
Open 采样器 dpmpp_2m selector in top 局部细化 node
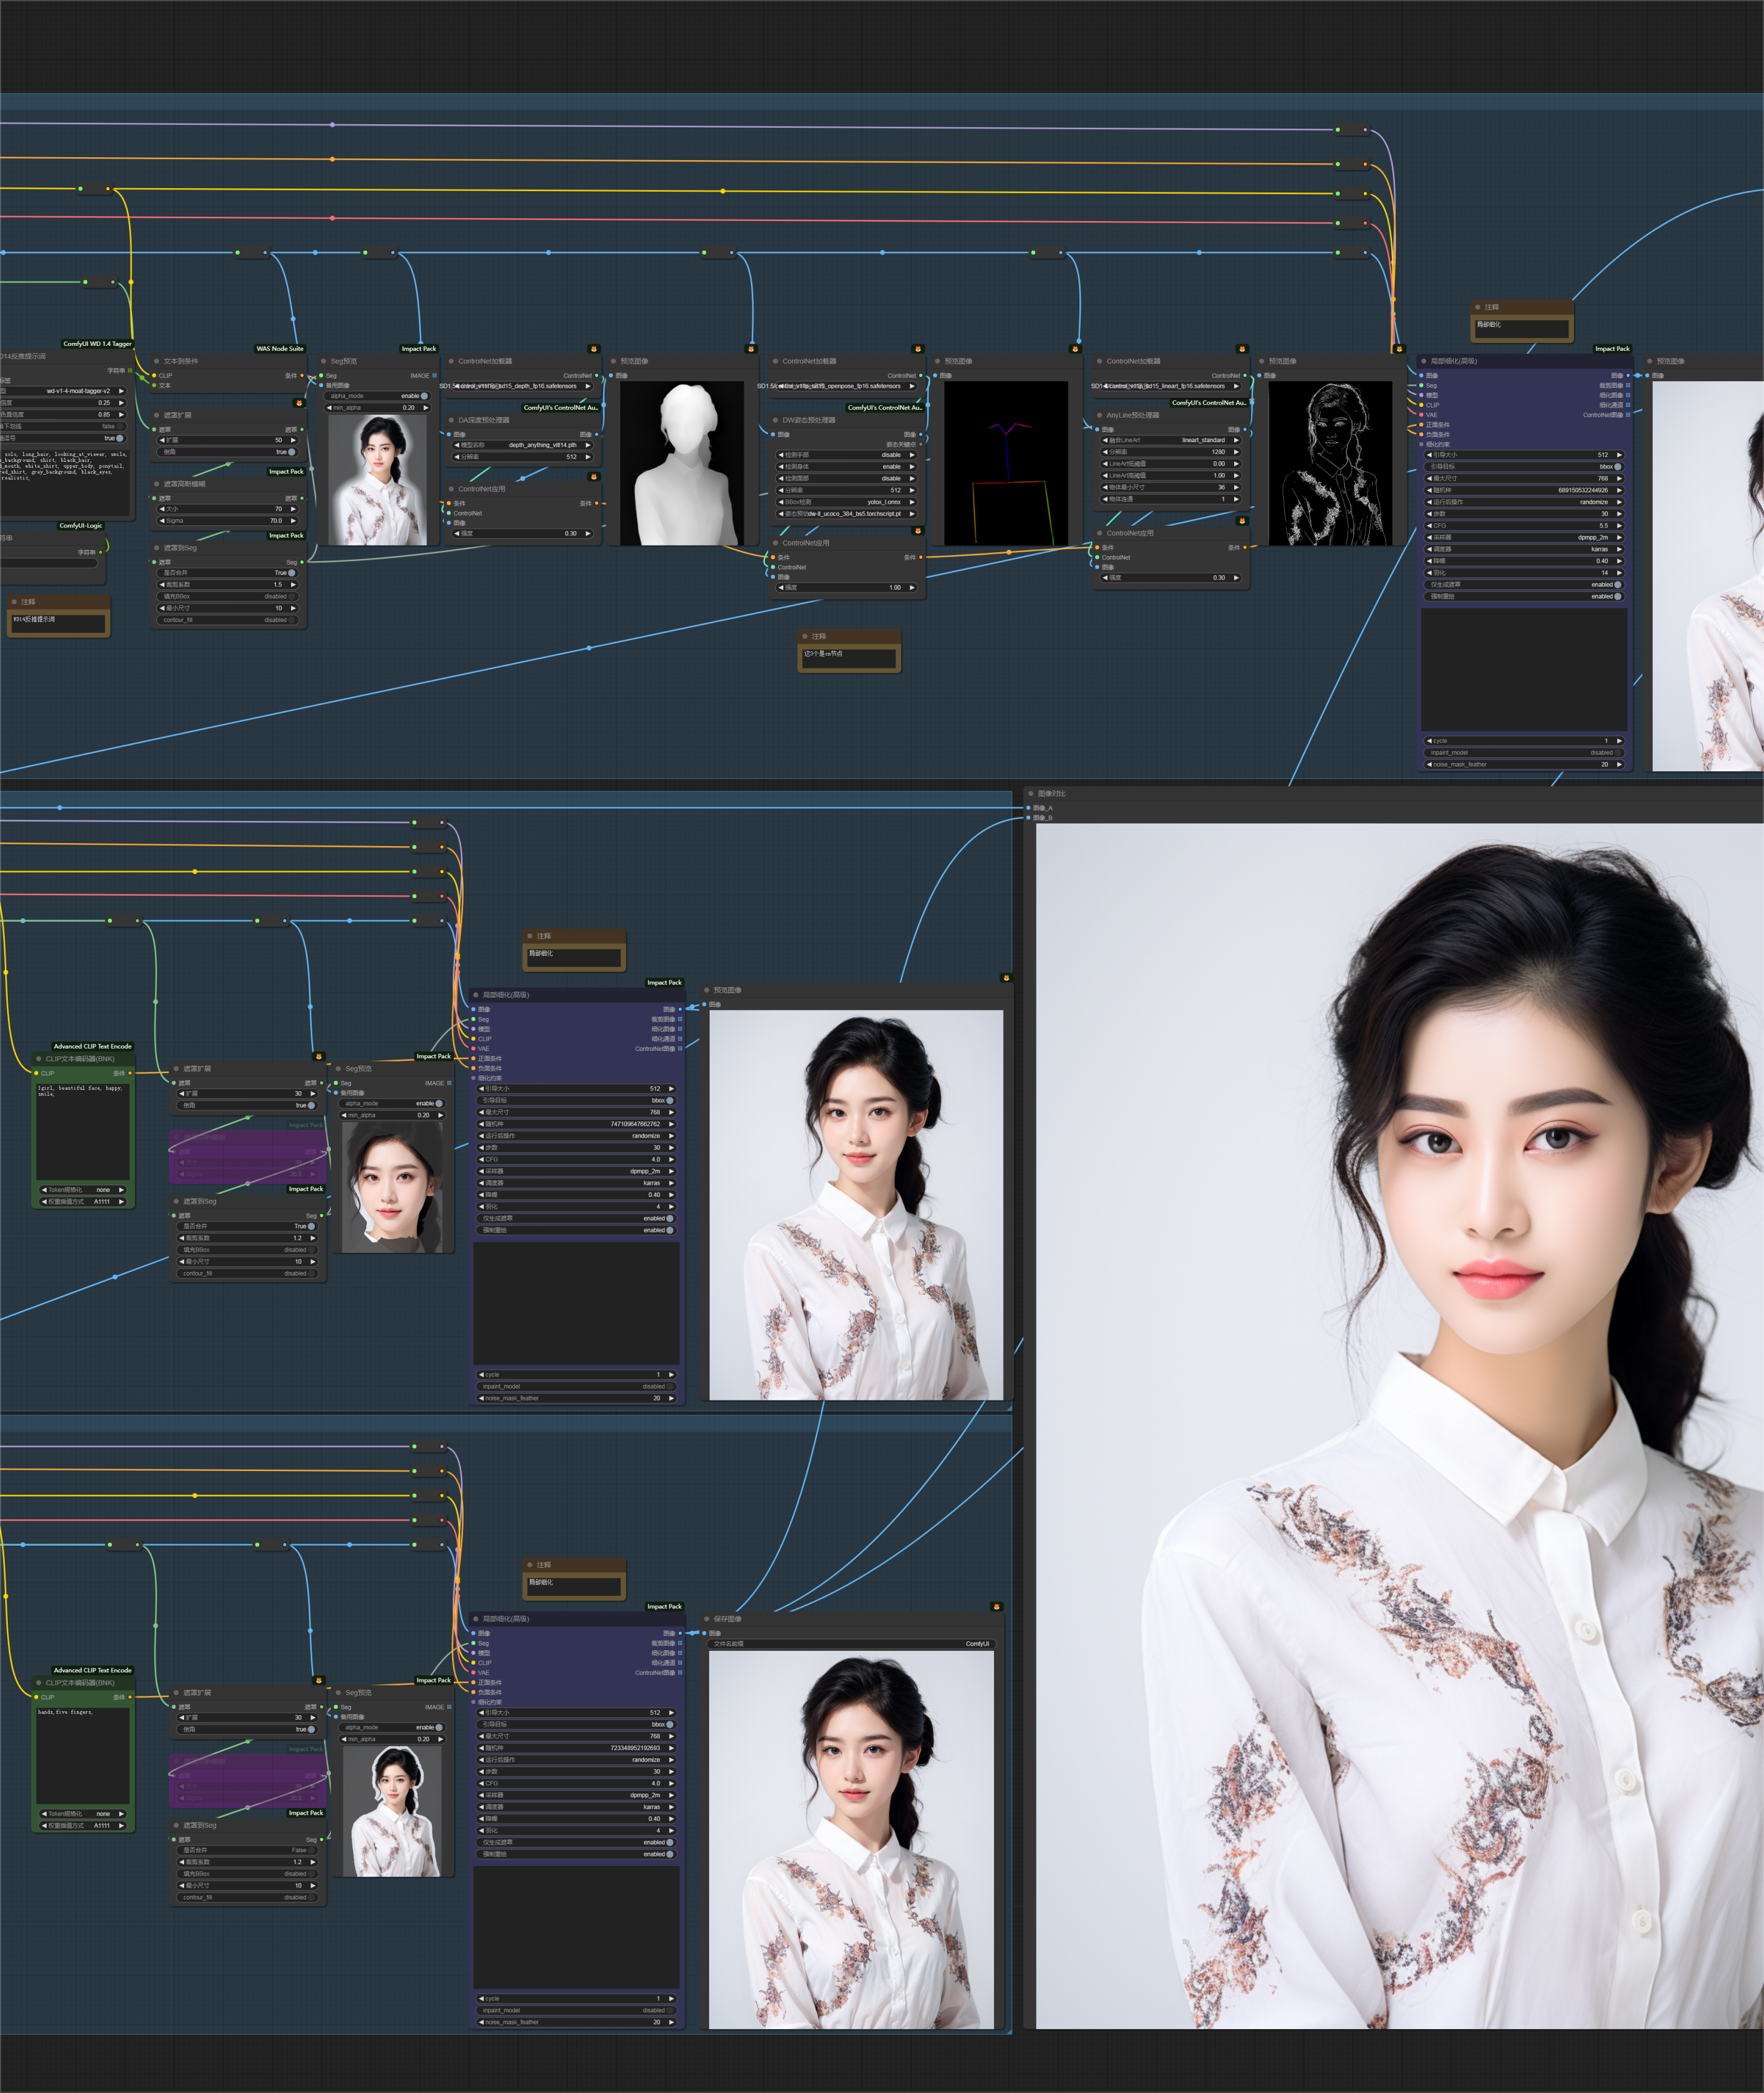1524,538
